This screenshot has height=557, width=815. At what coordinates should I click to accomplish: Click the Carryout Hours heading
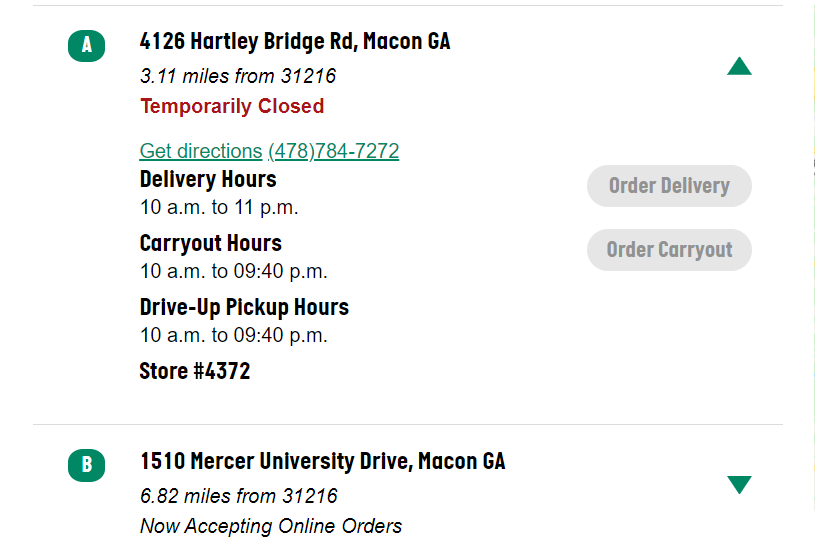click(x=211, y=243)
